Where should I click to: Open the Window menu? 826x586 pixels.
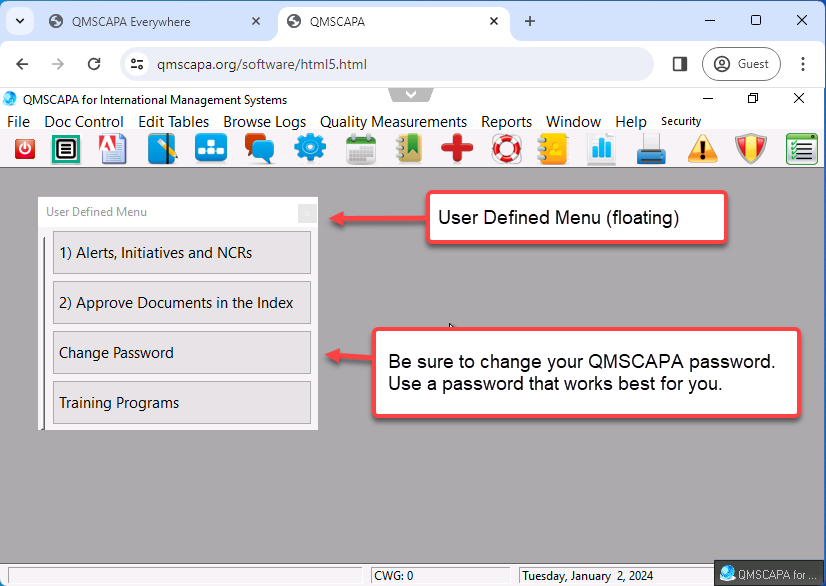tap(573, 122)
